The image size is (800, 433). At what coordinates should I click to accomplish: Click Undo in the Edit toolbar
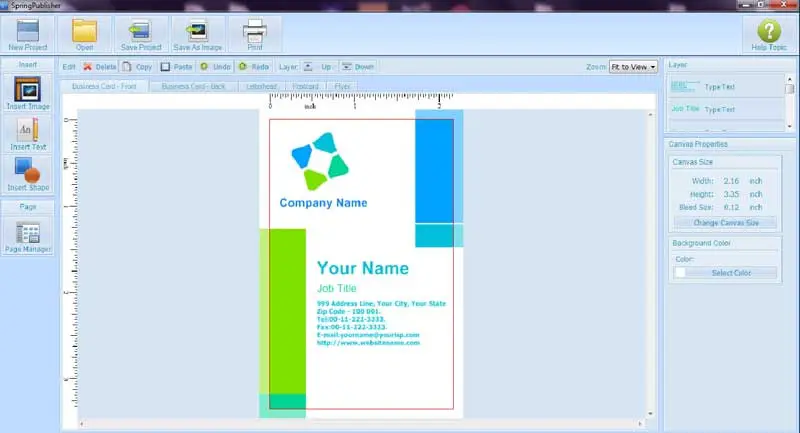[215, 66]
